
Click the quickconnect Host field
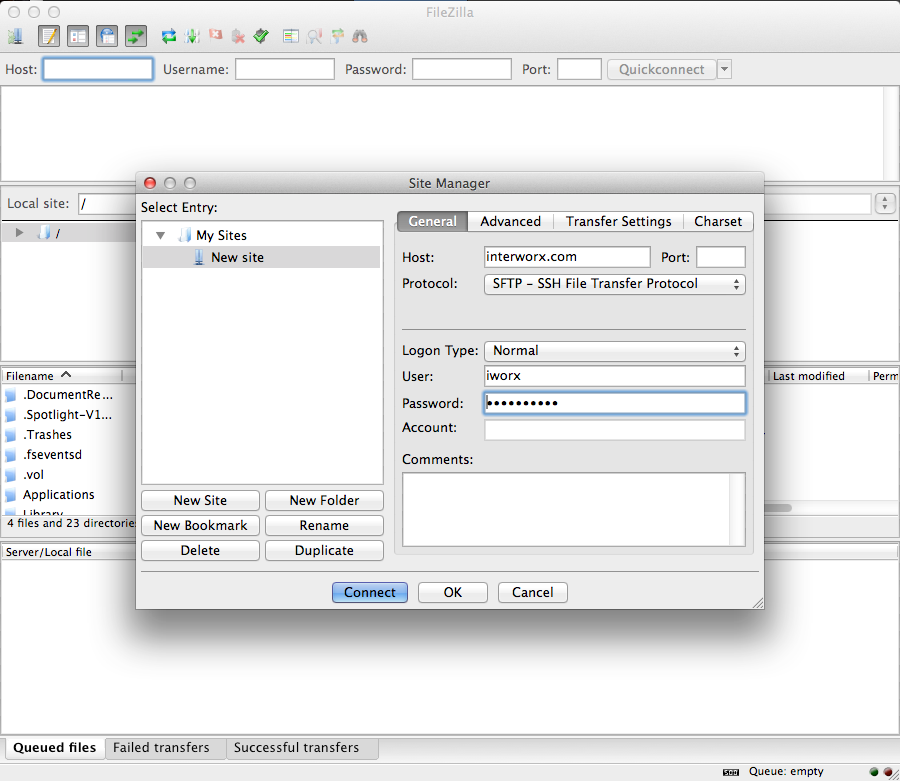98,69
